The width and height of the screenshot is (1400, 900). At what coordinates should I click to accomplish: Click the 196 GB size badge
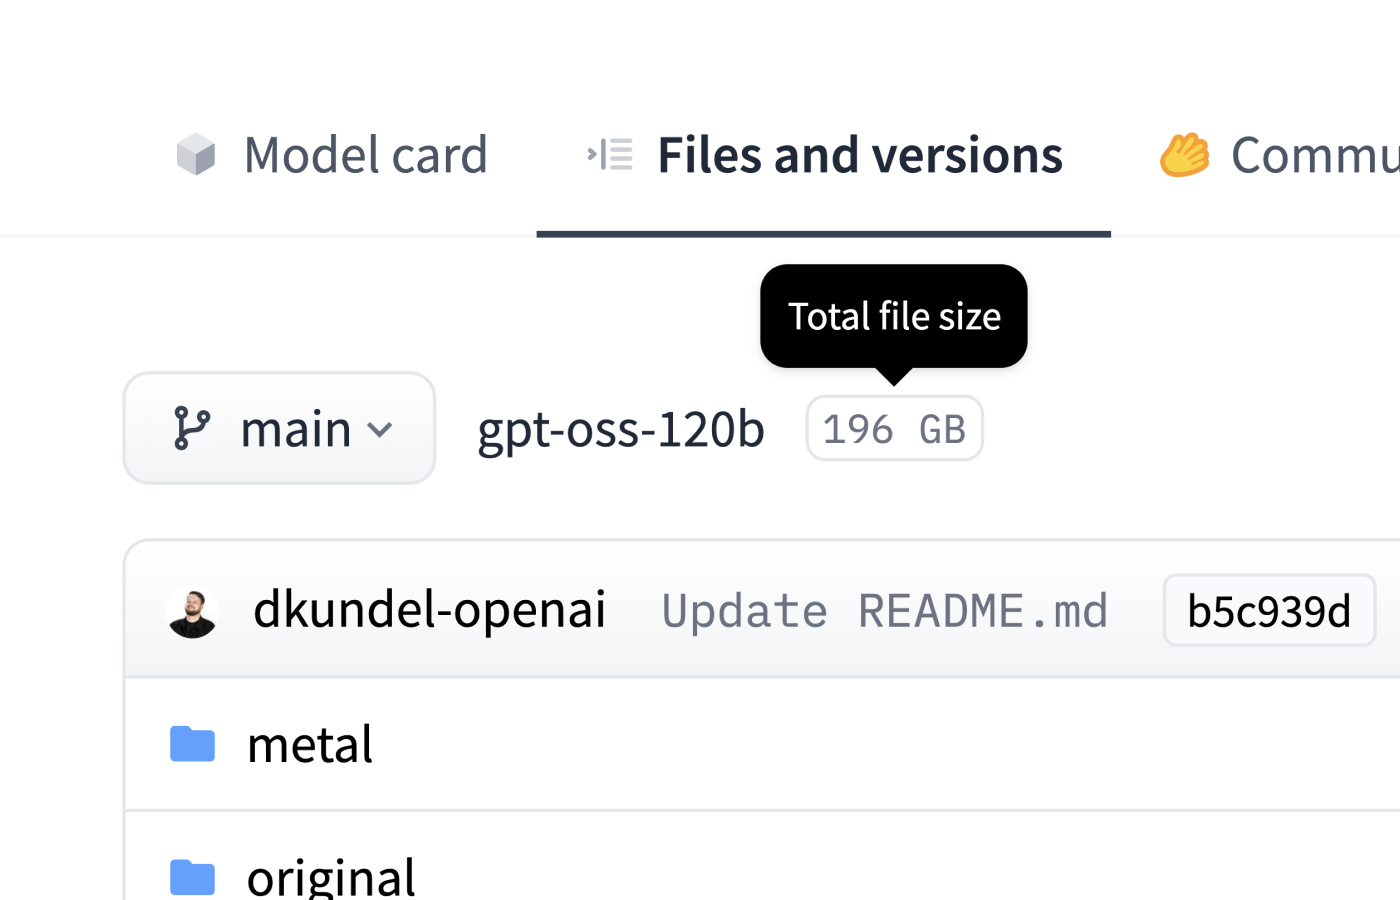(894, 429)
